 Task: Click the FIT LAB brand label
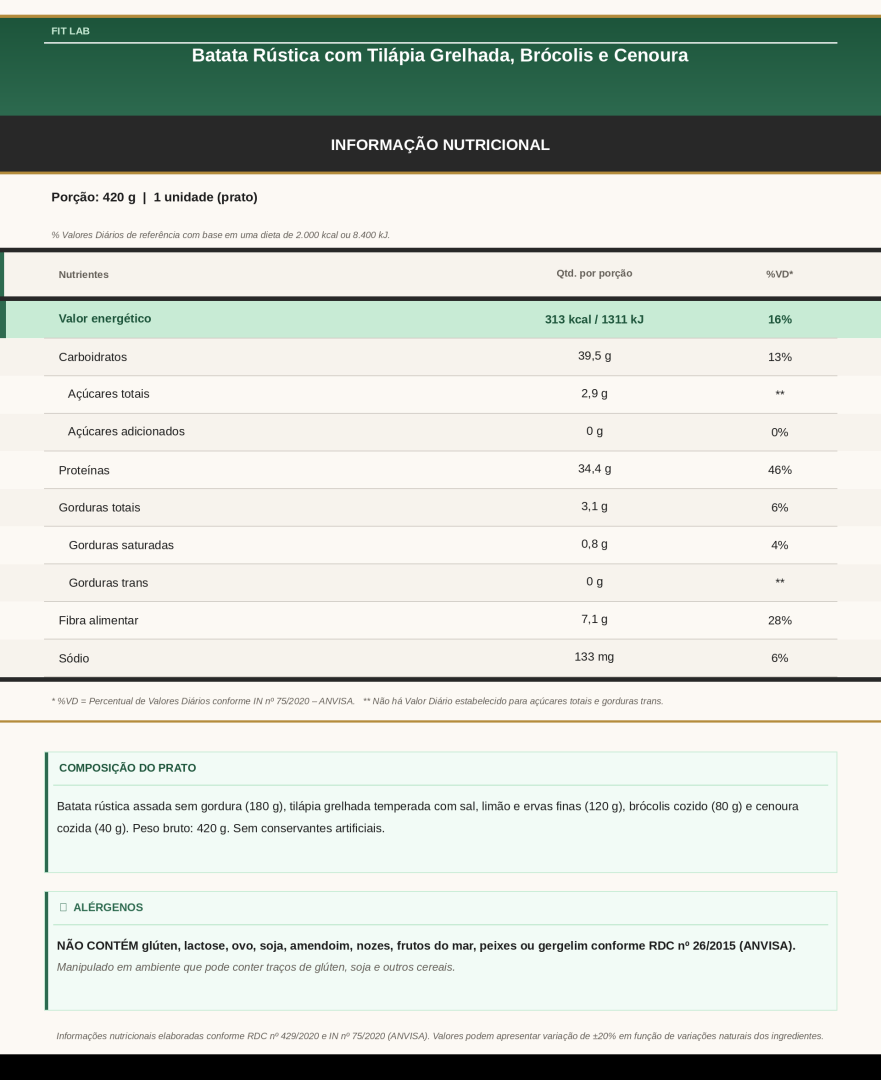point(70,31)
